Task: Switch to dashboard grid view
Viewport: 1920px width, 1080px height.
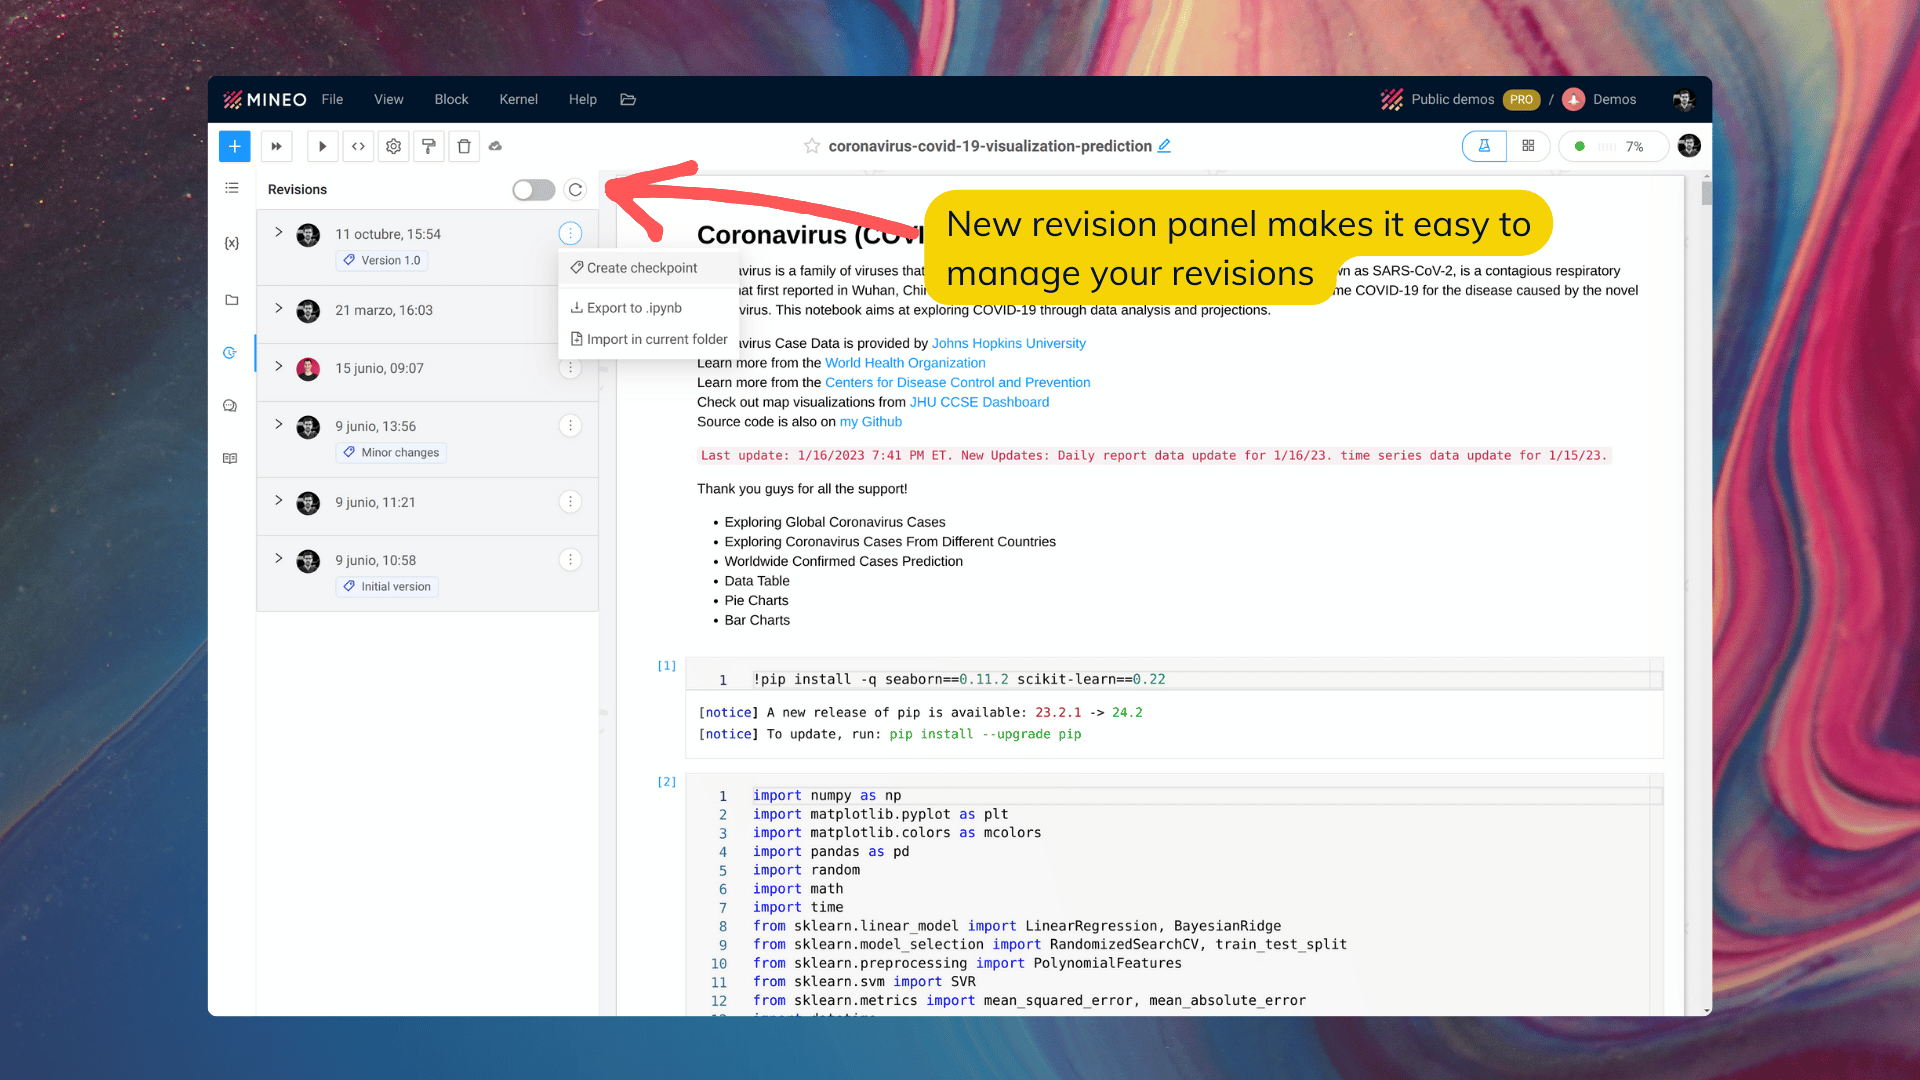Action: tap(1528, 146)
